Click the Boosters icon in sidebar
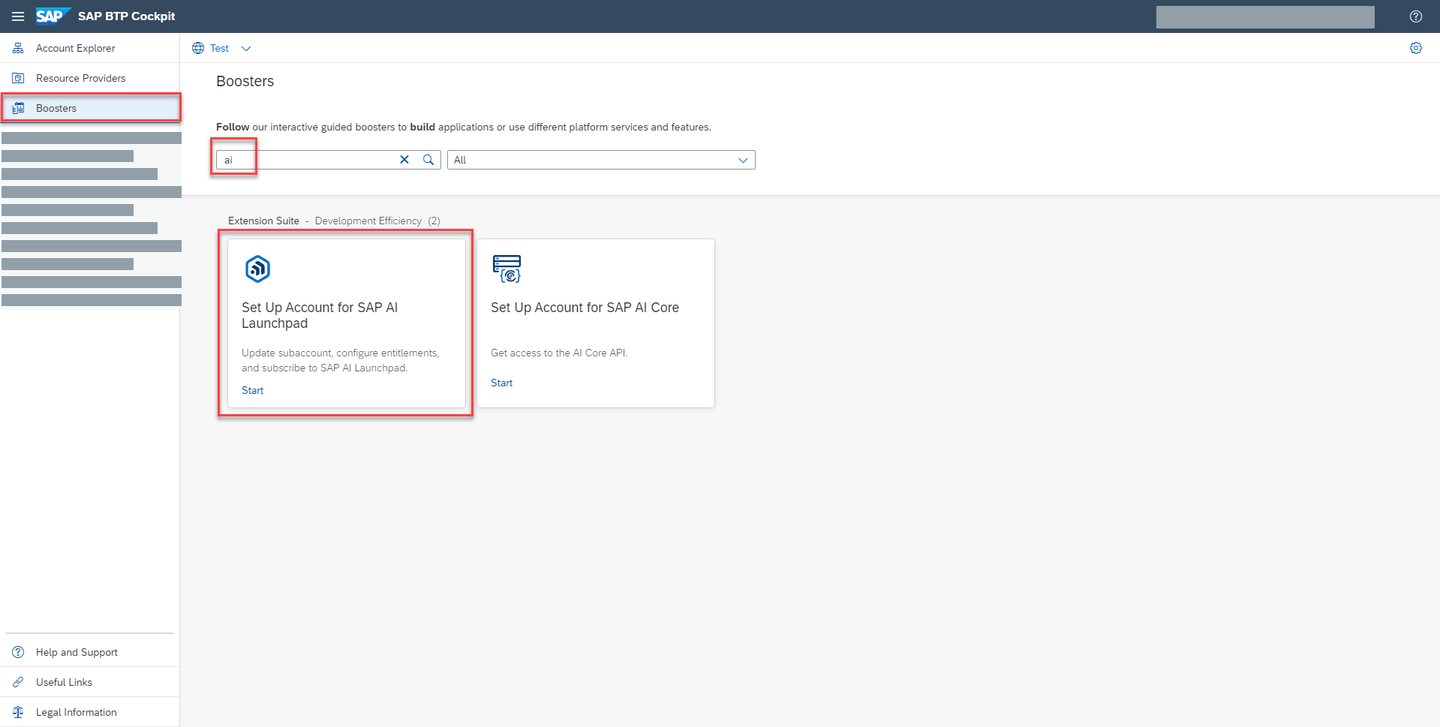 pos(18,108)
